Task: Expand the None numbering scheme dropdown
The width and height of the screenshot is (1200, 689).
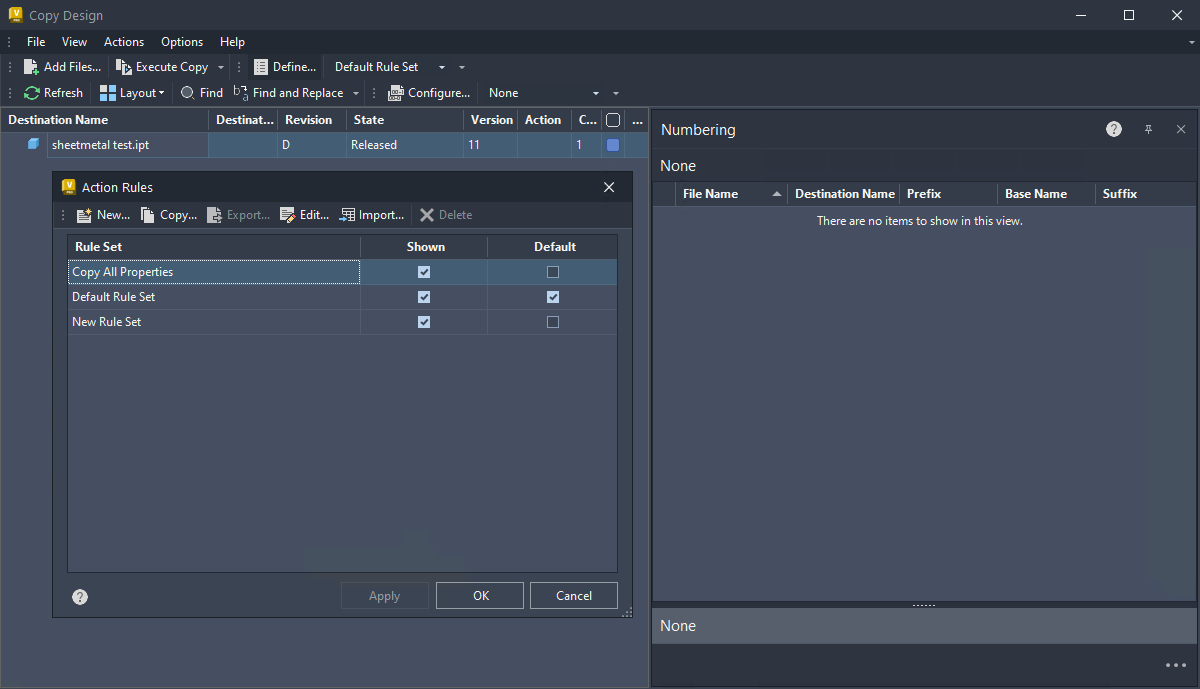Action: (x=595, y=92)
